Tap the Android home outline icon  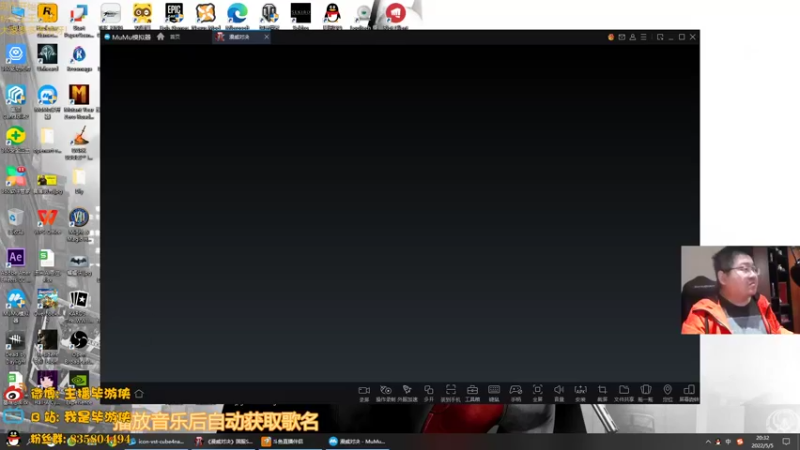[139, 394]
